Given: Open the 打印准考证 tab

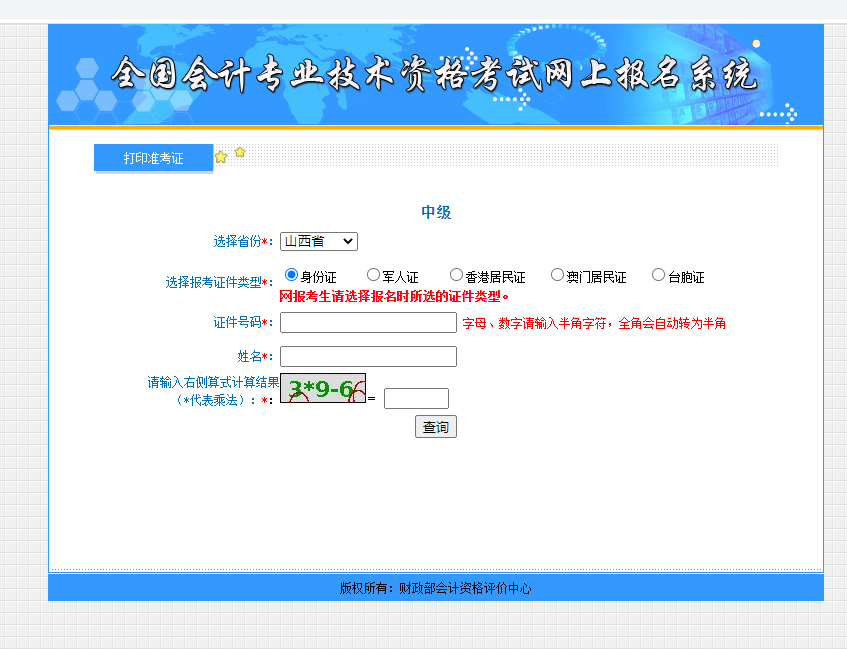Looking at the screenshot, I should [153, 158].
